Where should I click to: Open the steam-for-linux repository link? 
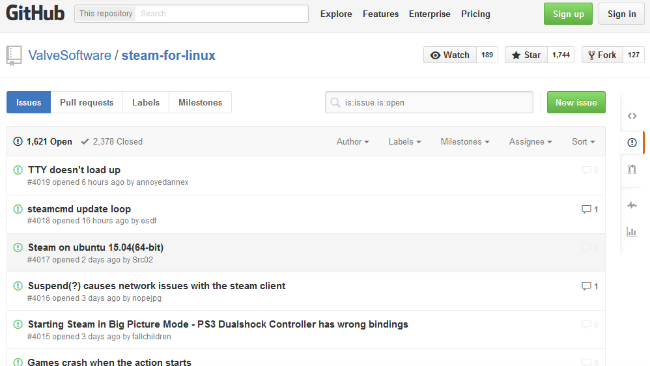[x=168, y=56]
